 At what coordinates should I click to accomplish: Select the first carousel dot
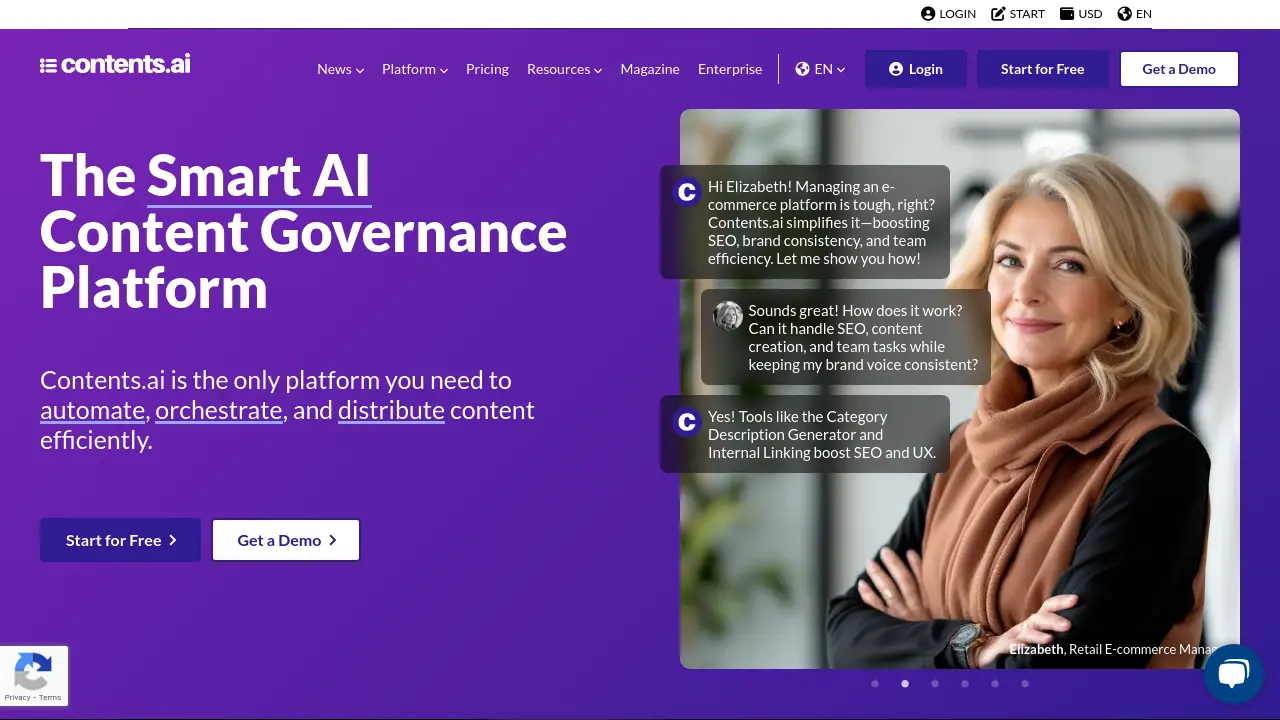click(x=875, y=684)
